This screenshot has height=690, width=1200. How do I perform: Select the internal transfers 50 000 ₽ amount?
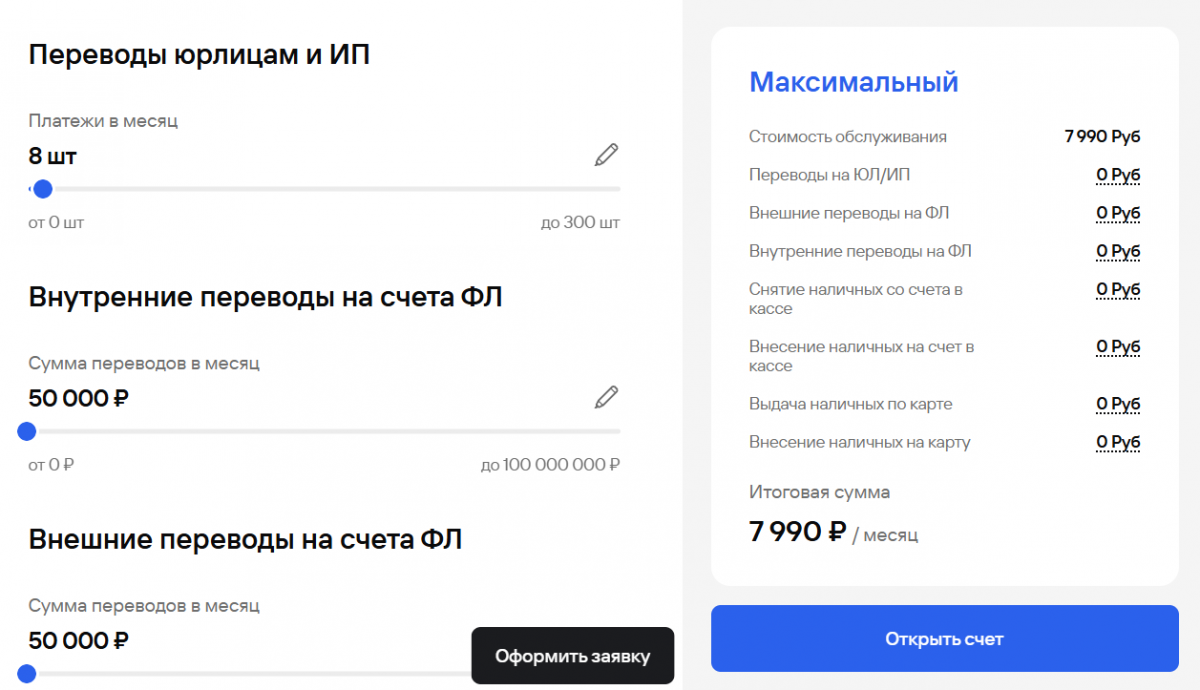tap(79, 398)
